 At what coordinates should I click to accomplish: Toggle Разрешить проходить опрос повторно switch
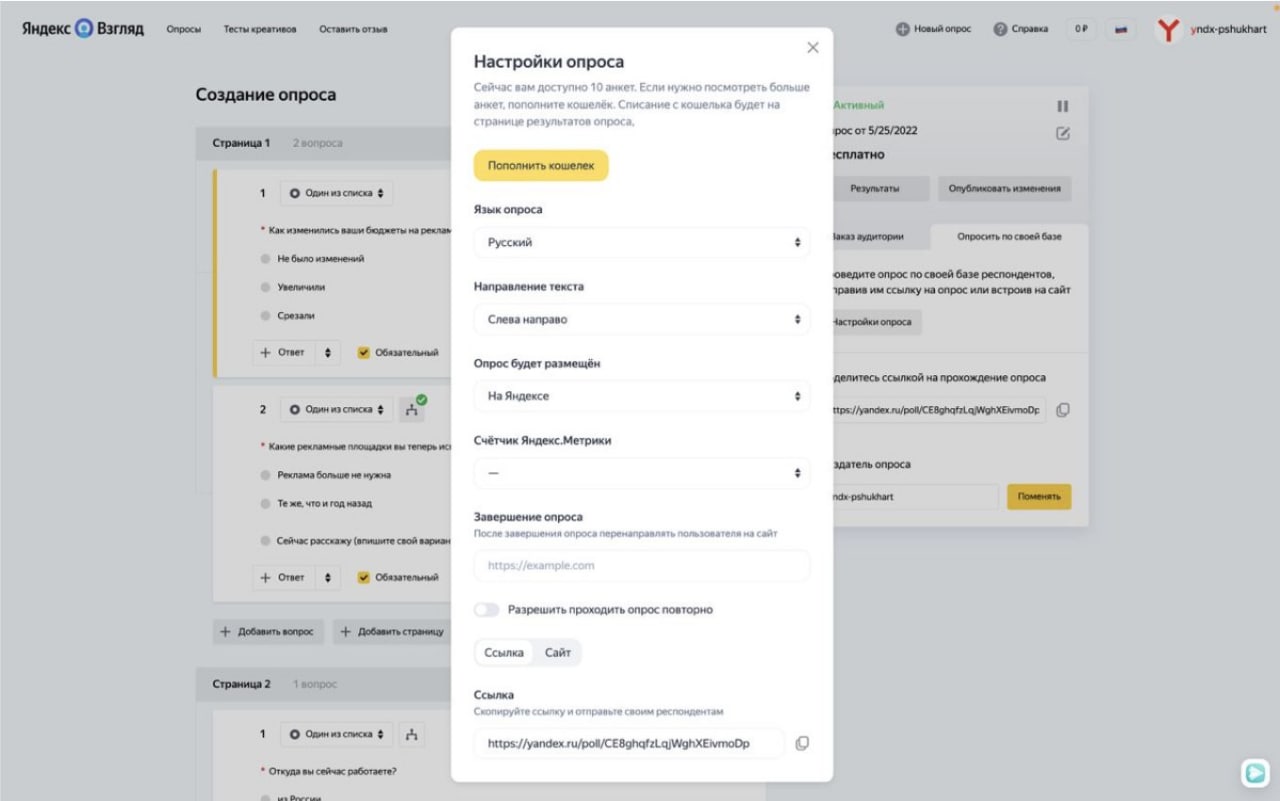pyautogui.click(x=487, y=609)
